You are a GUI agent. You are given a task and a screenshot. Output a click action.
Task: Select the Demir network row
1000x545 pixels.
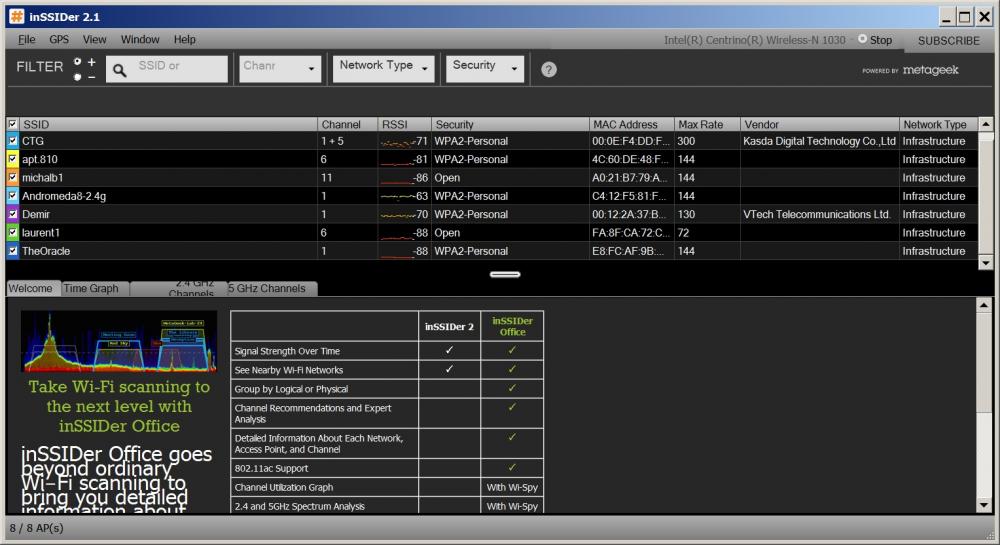(492, 215)
